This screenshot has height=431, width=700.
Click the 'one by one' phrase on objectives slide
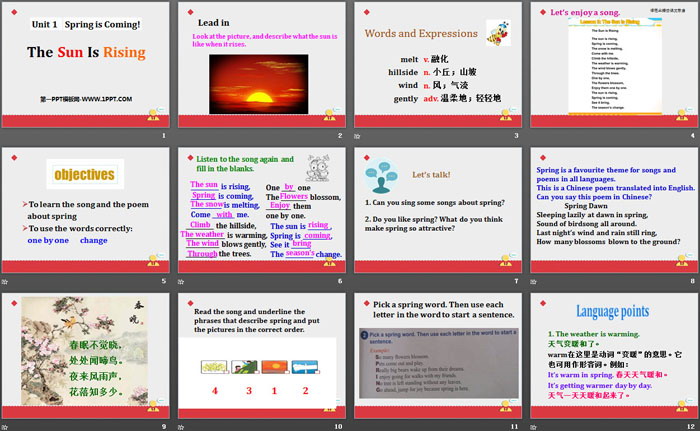tap(48, 241)
